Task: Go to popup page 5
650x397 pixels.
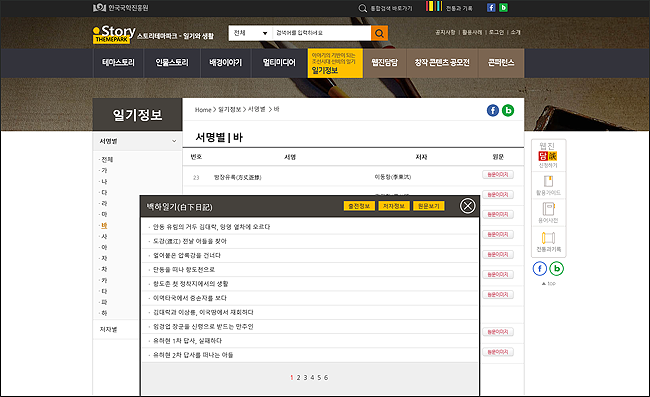Action: 319,378
